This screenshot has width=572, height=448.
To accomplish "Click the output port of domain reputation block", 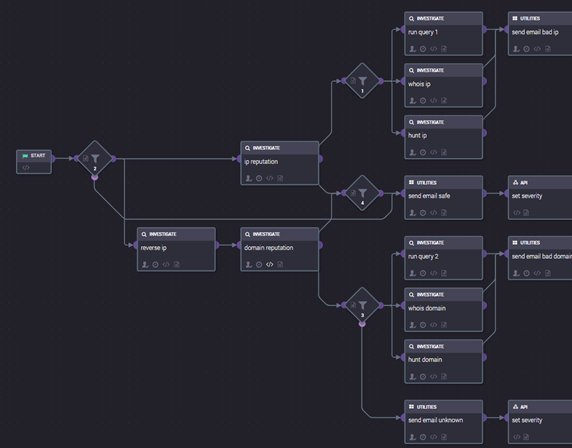I will pyautogui.click(x=320, y=245).
